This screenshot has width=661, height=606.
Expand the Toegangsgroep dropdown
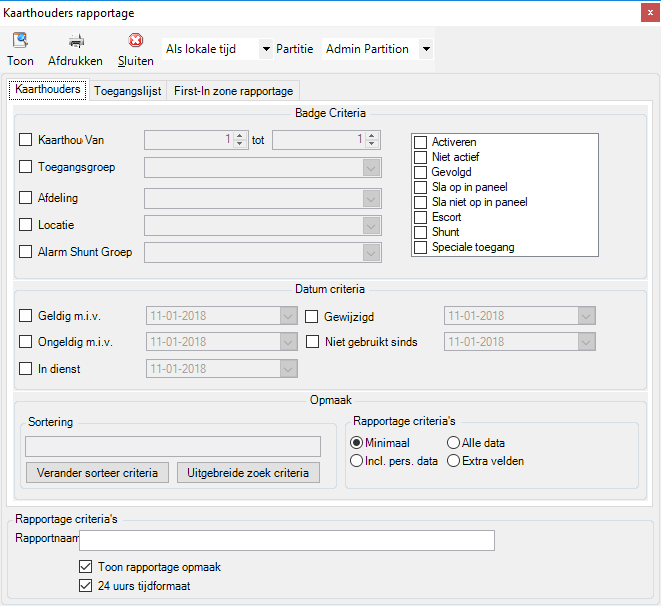(371, 168)
